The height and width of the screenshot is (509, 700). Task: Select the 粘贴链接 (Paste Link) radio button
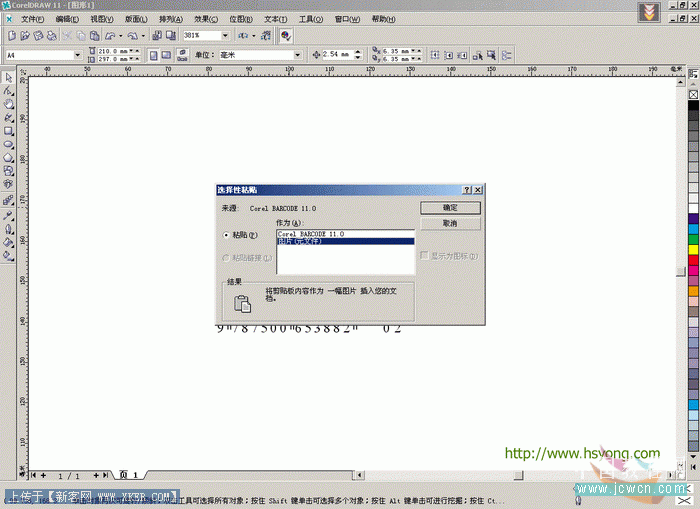(226, 257)
